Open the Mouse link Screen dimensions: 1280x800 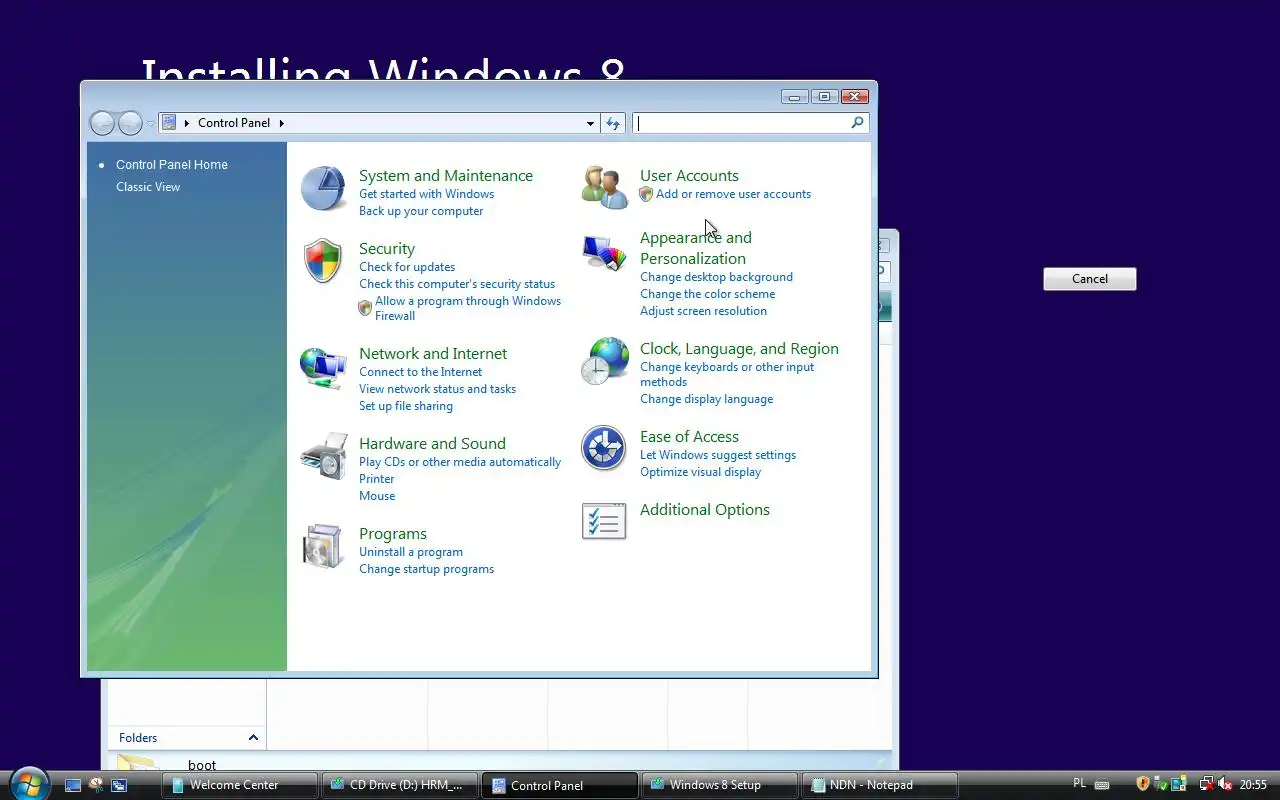pos(377,496)
